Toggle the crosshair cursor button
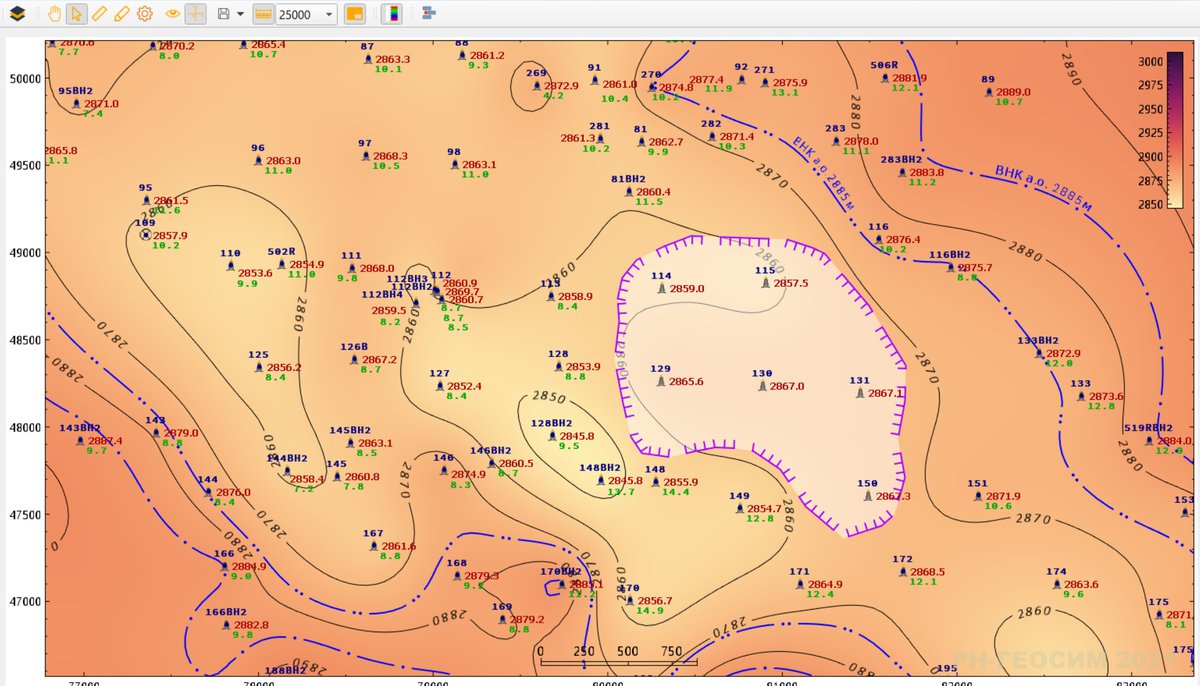The height and width of the screenshot is (686, 1200). (196, 14)
